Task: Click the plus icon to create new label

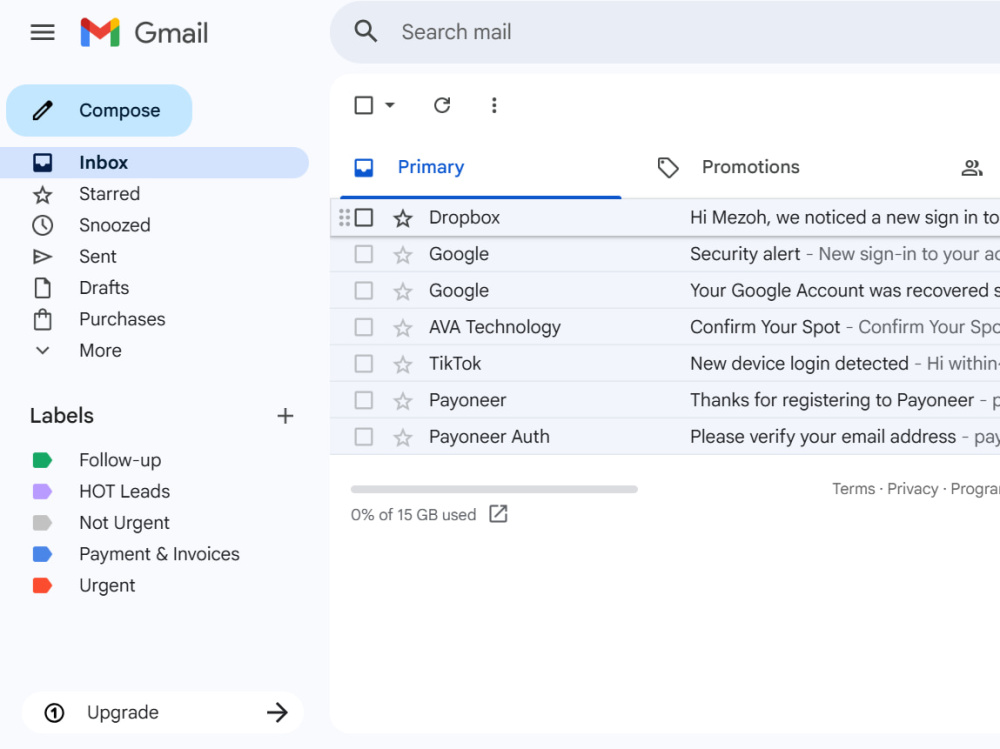Action: (x=285, y=416)
